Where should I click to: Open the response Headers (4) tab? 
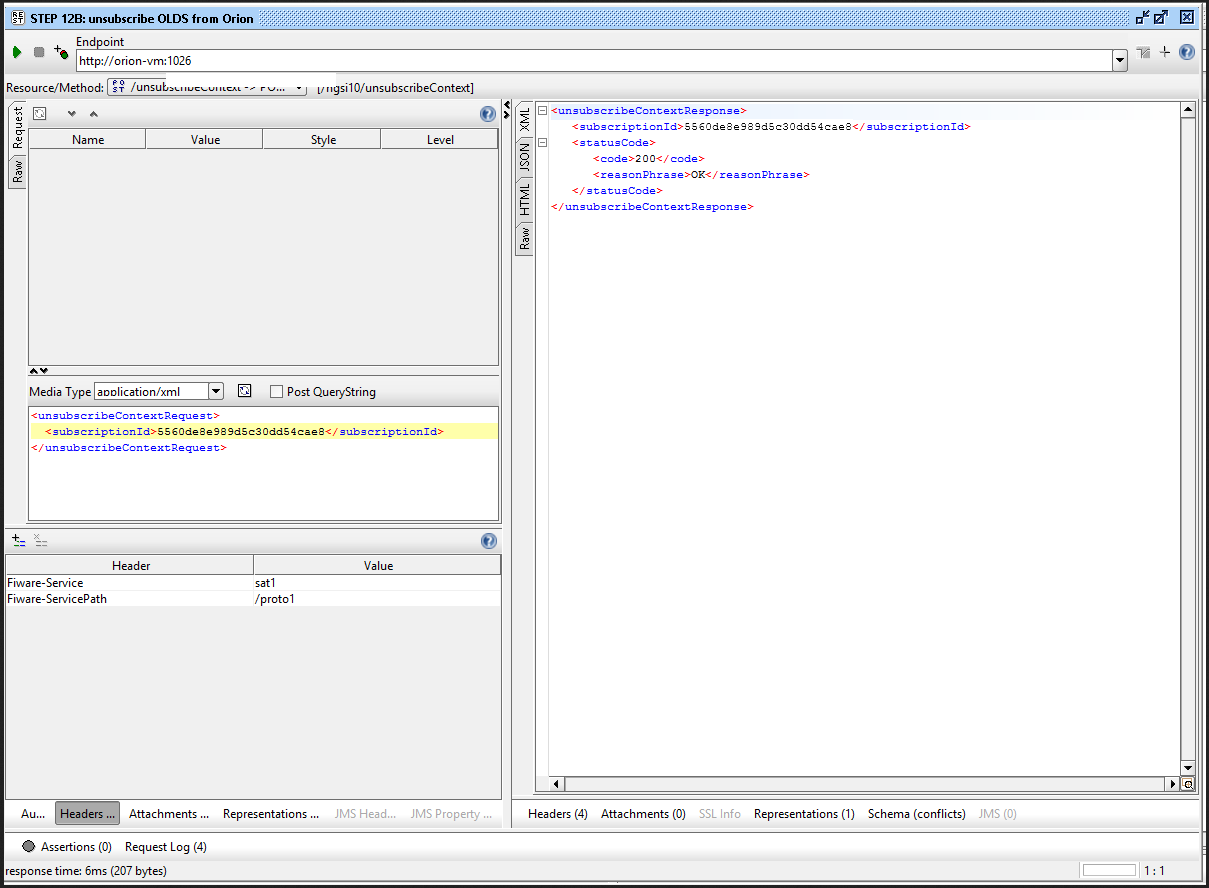558,814
